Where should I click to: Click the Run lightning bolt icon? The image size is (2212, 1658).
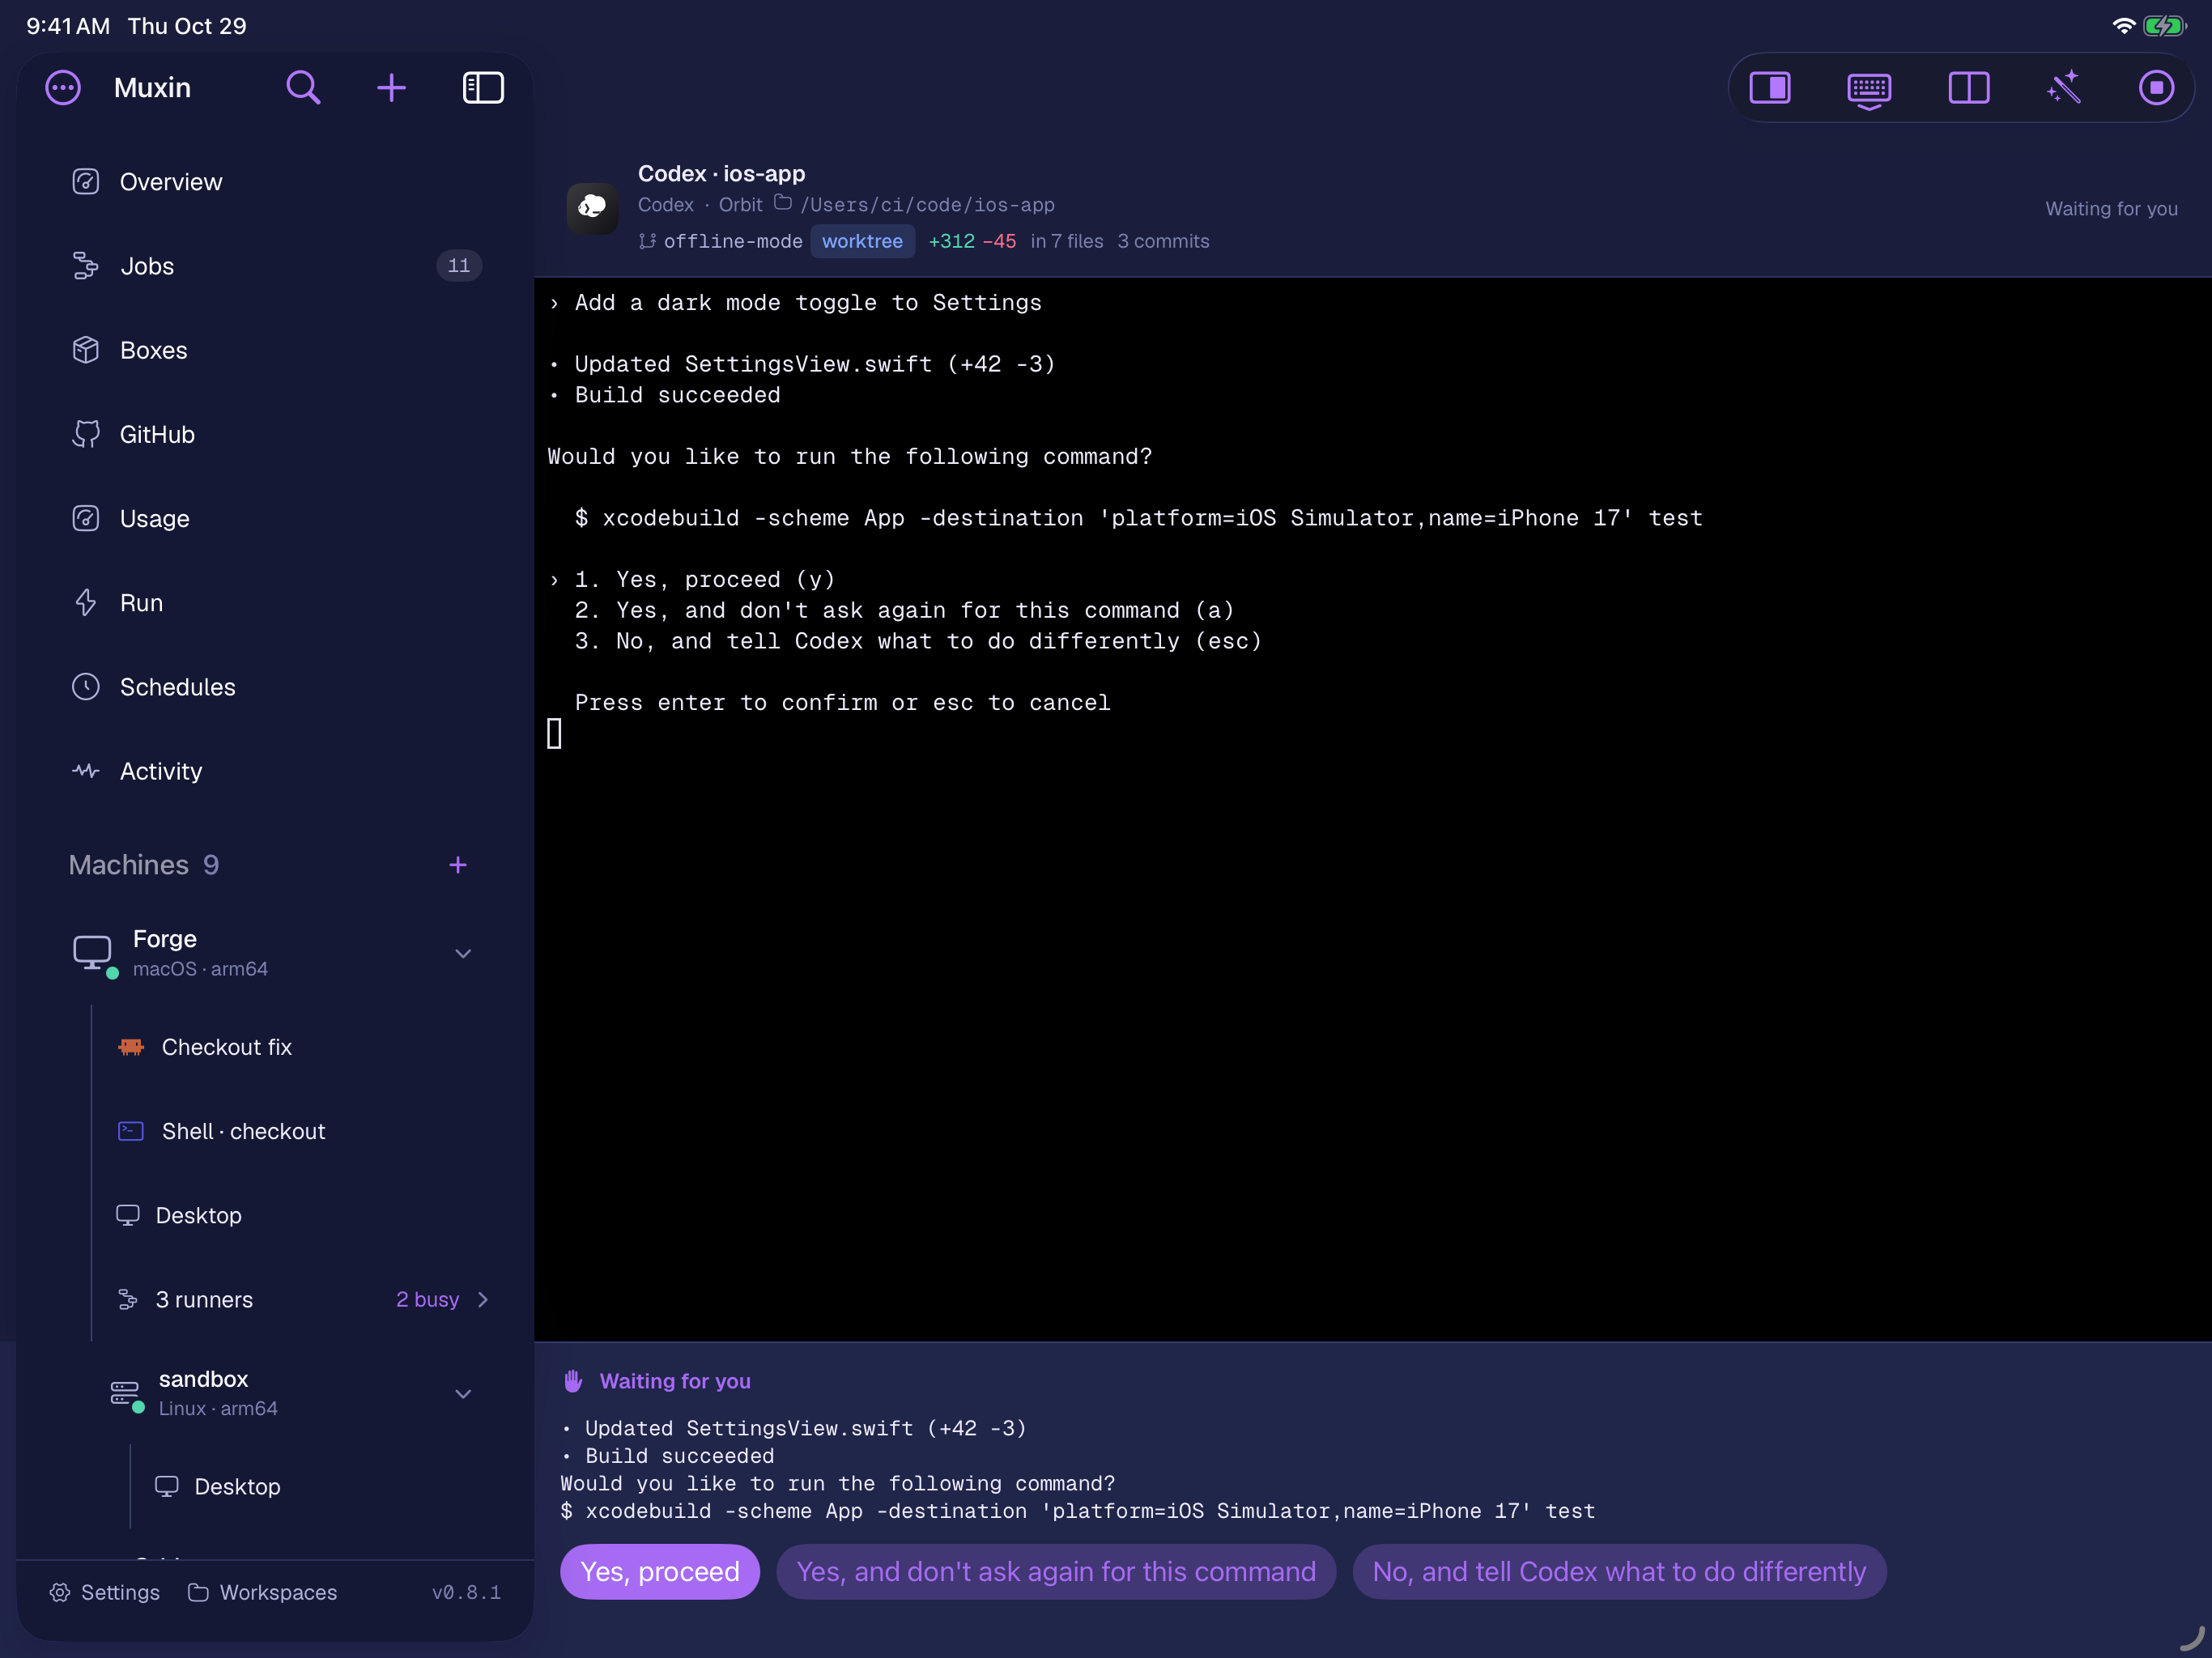[x=86, y=603]
